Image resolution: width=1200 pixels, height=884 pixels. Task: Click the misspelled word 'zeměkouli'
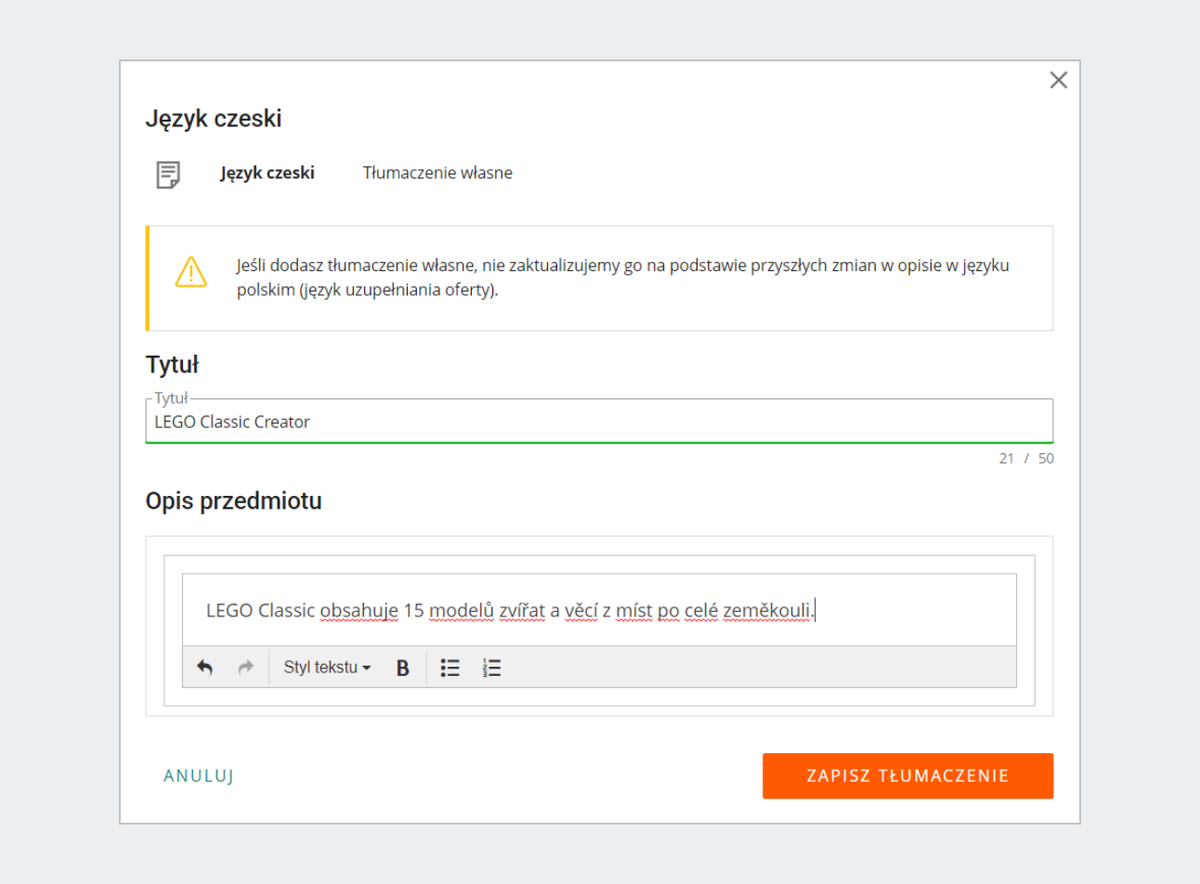coord(768,609)
